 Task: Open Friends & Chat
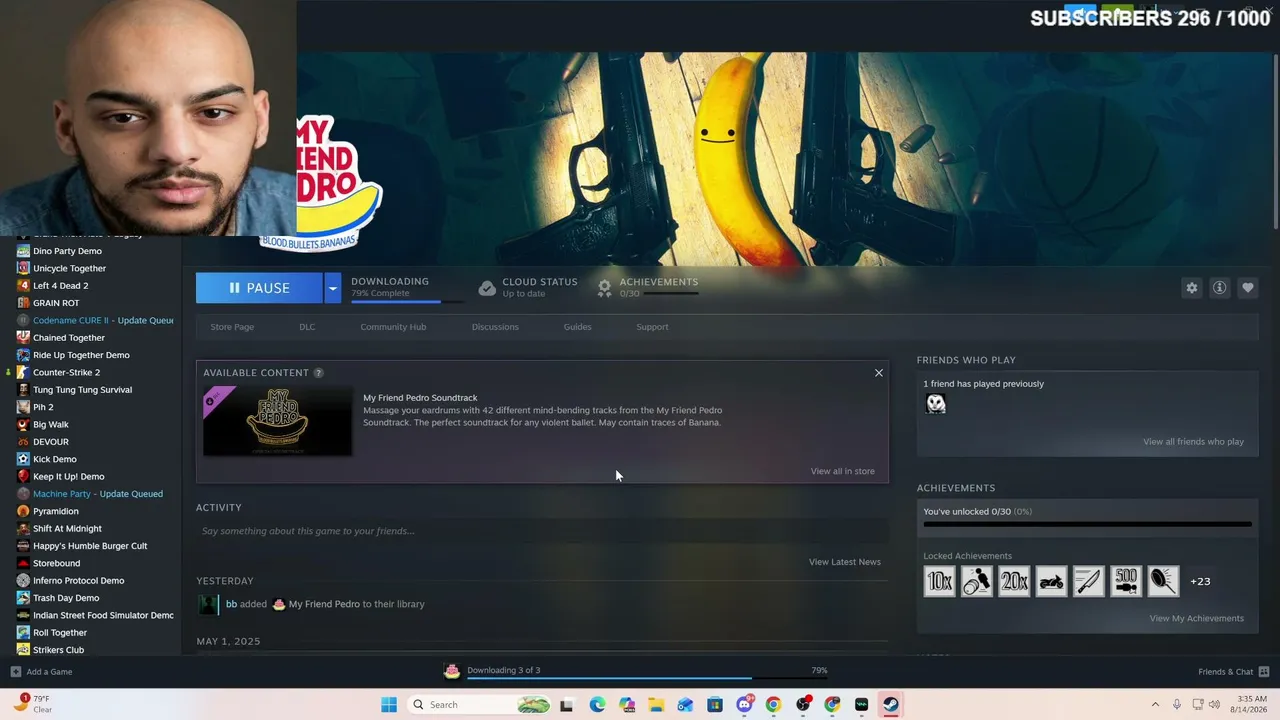pos(1234,672)
